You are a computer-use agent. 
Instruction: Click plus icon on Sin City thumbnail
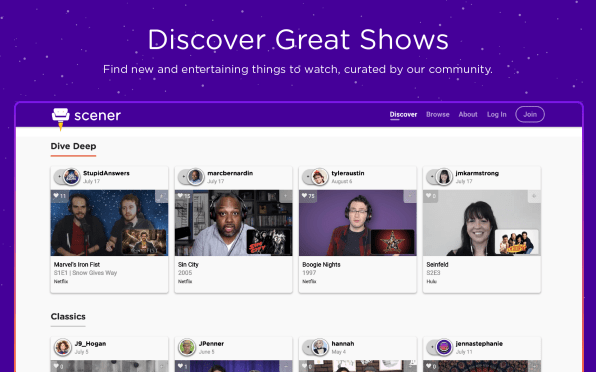pyautogui.click(x=286, y=196)
